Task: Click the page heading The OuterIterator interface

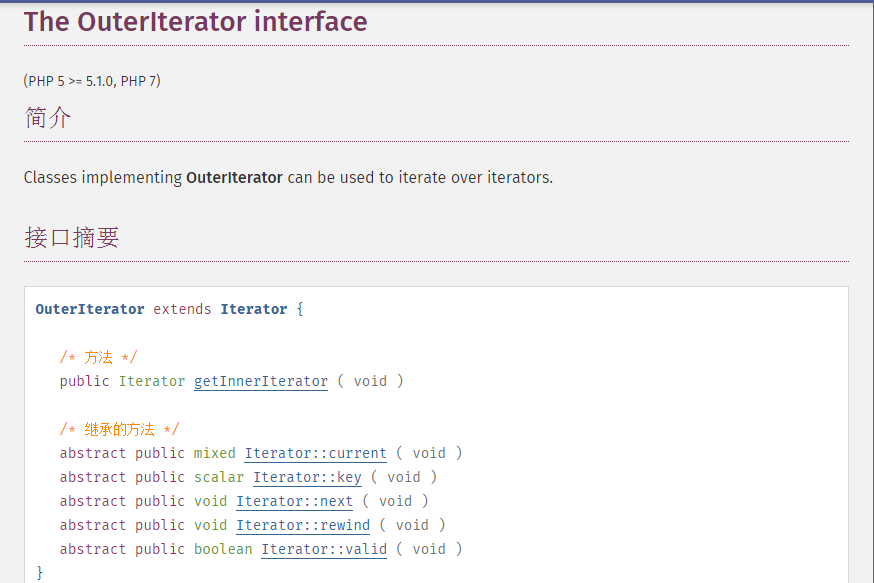Action: pos(195,21)
